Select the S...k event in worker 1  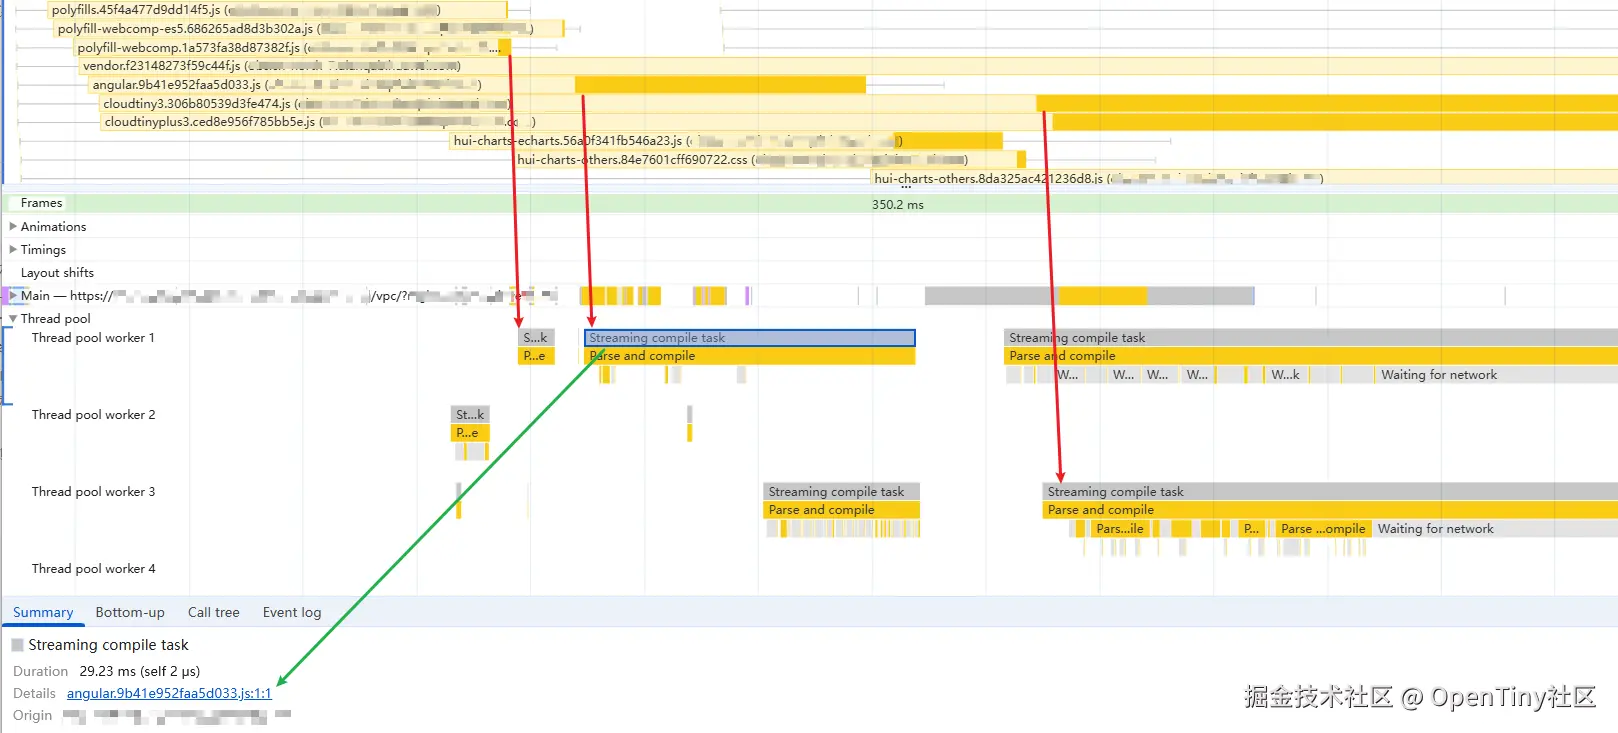point(536,338)
